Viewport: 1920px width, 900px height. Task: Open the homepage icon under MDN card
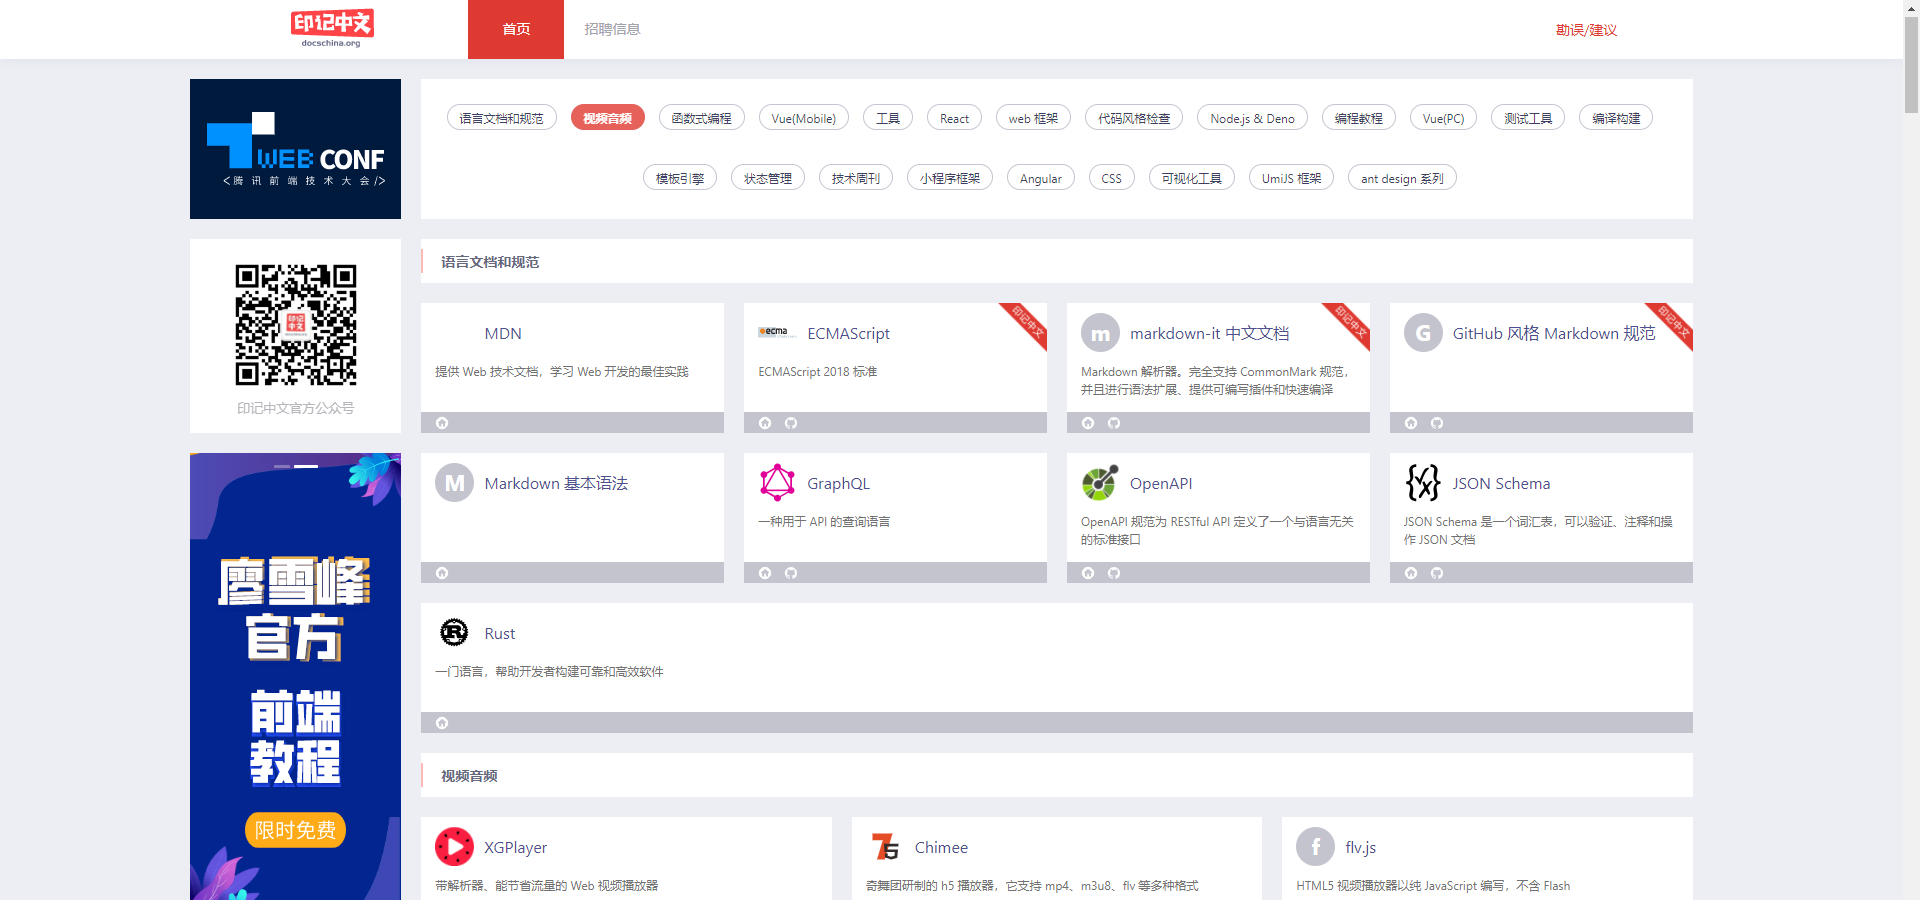pos(442,423)
